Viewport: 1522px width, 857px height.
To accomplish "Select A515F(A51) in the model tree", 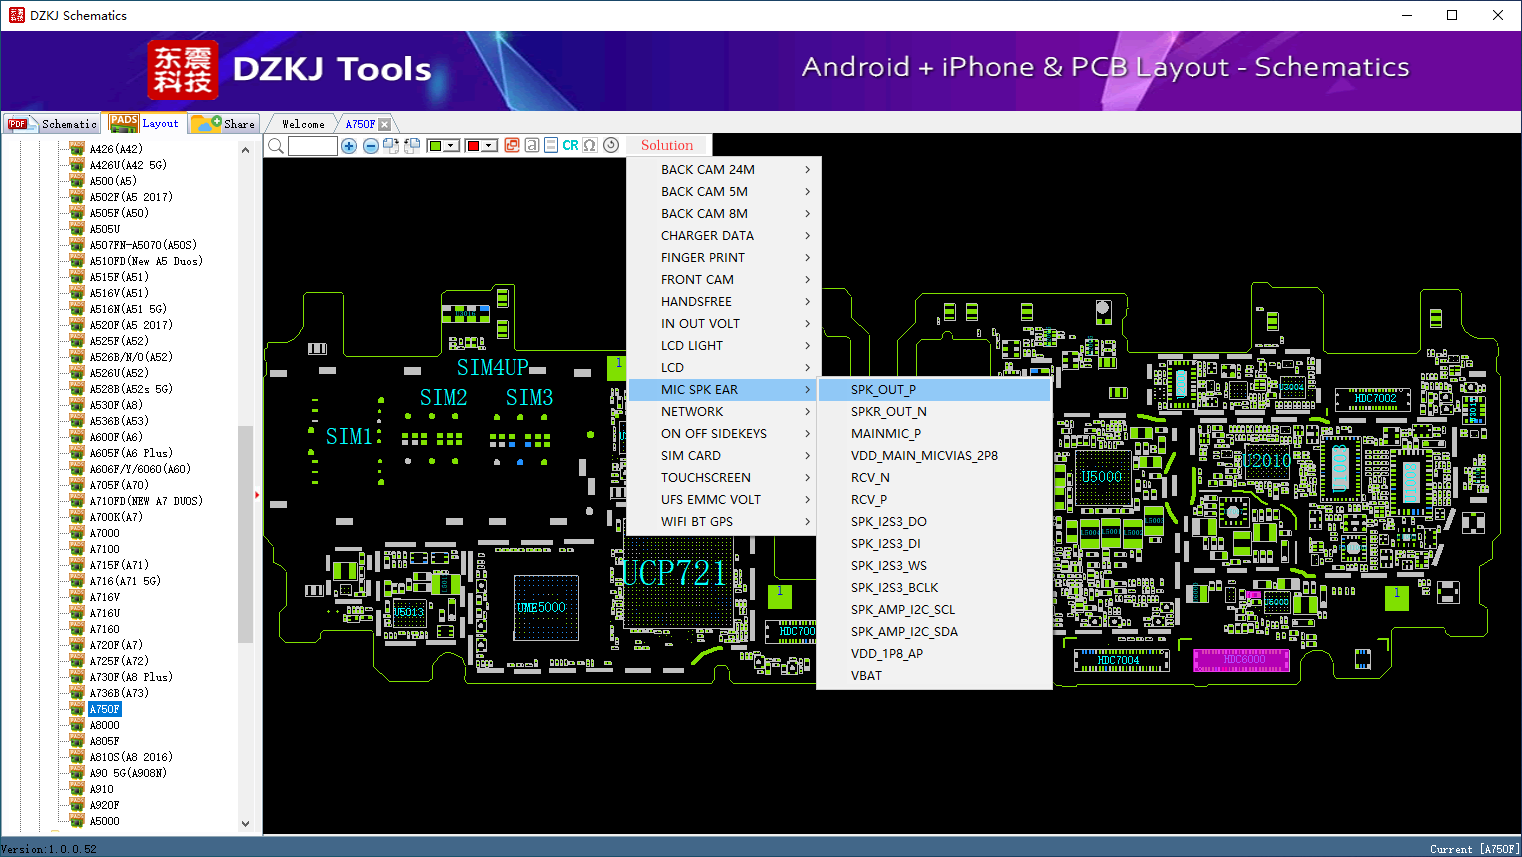I will 119,277.
